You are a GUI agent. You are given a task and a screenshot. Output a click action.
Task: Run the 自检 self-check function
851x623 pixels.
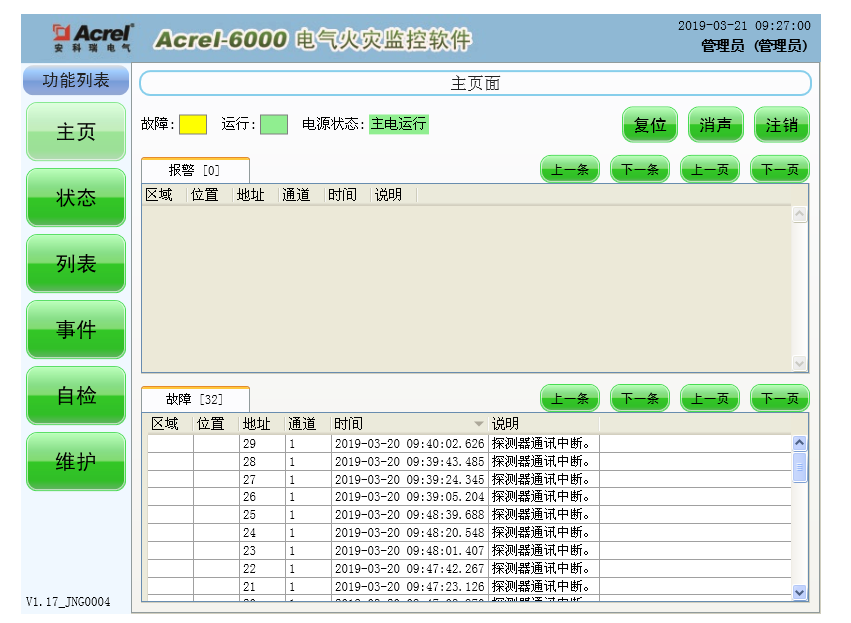click(76, 396)
